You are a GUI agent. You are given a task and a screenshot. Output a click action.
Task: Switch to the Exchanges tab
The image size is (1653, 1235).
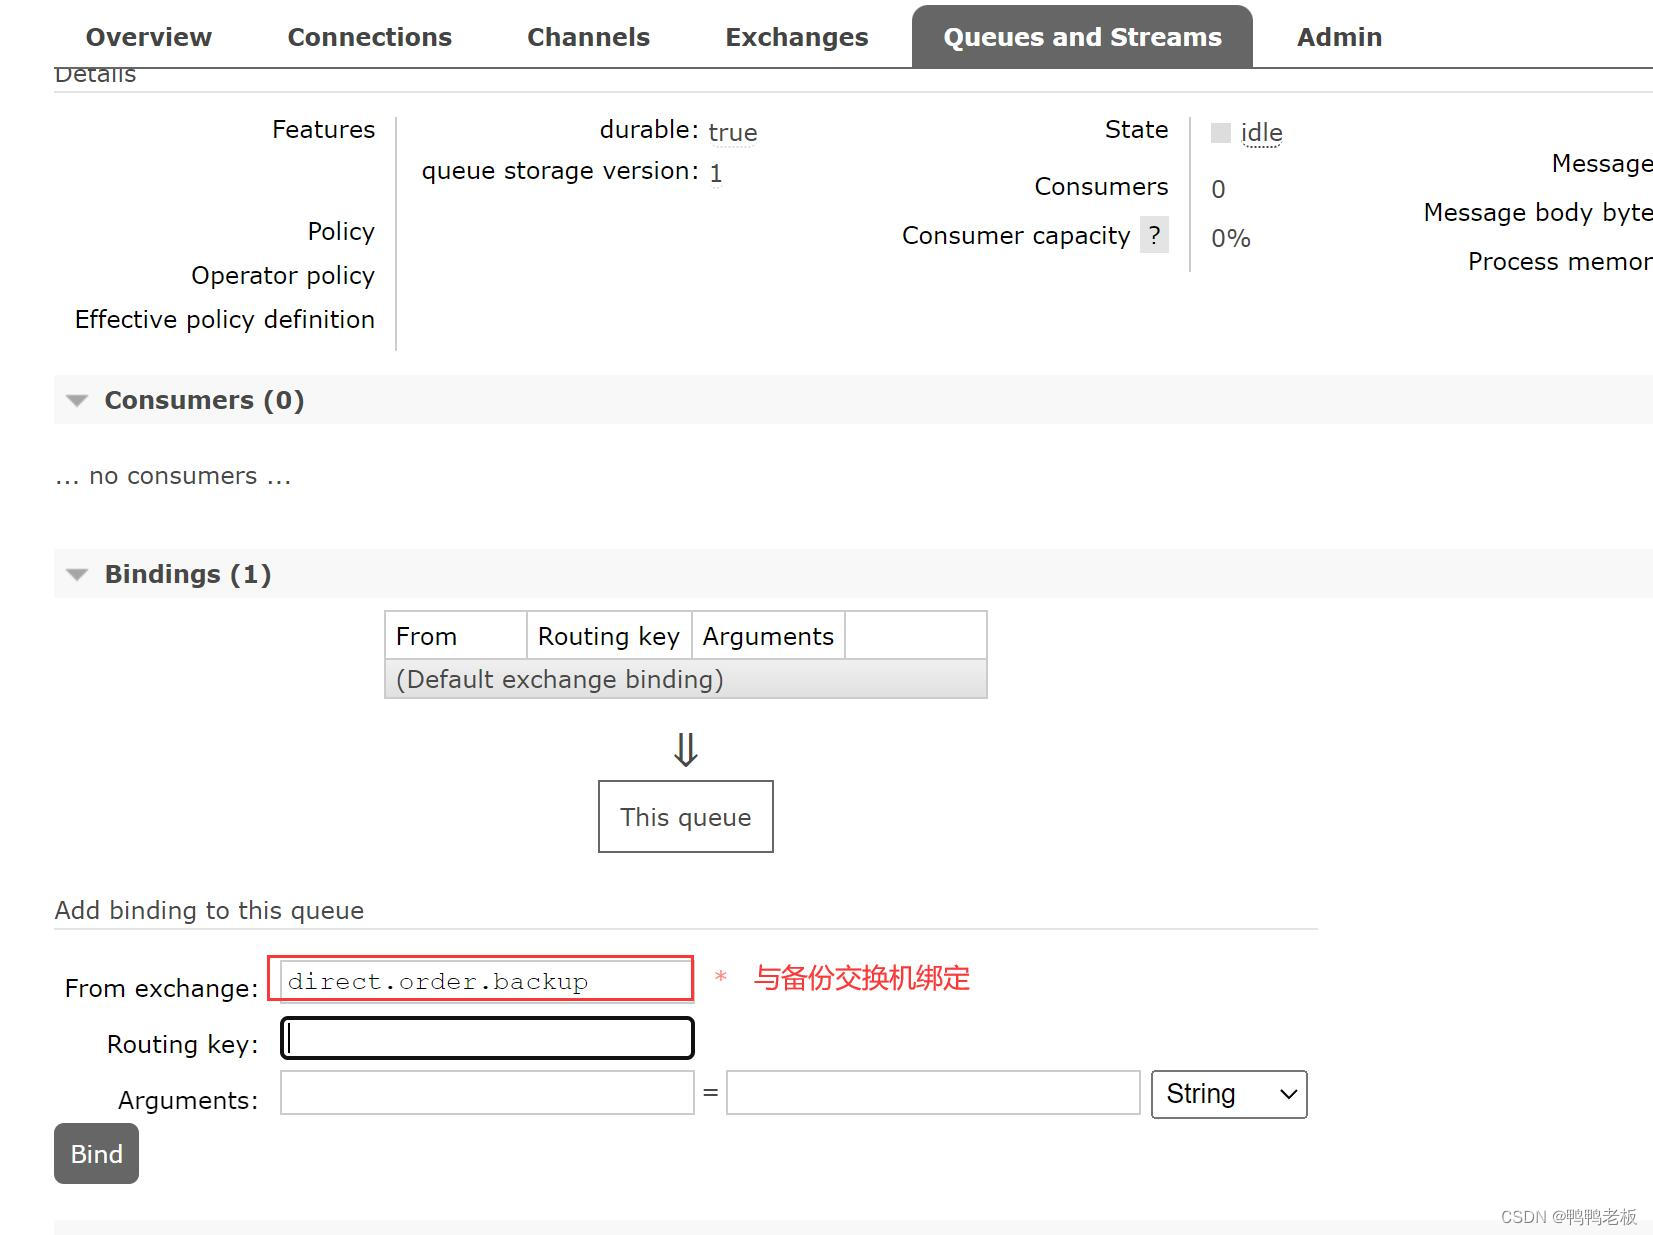[795, 36]
